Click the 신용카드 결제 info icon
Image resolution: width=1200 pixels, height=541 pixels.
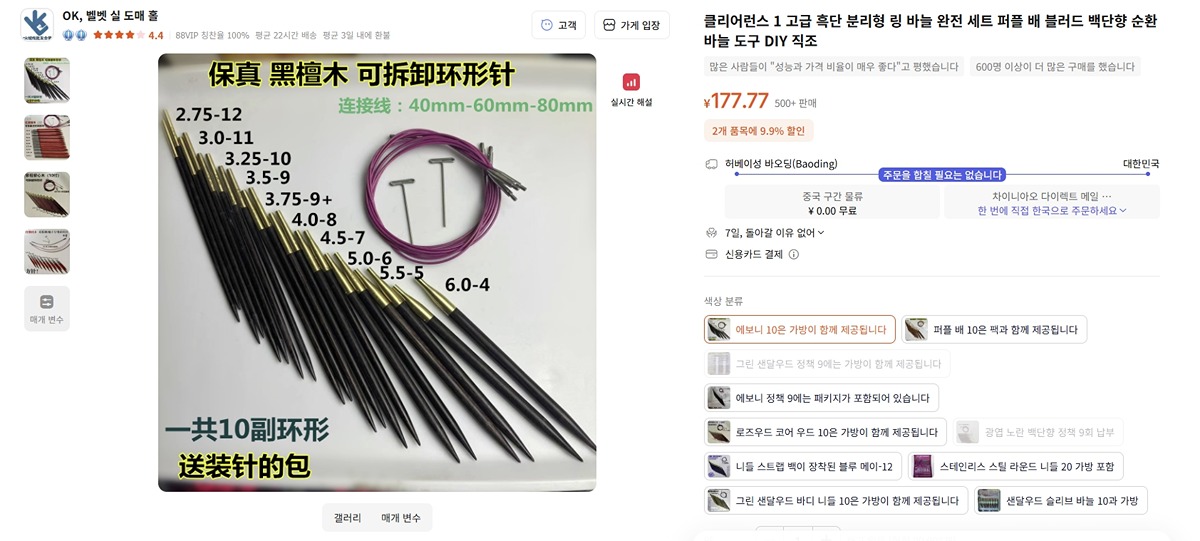794,254
